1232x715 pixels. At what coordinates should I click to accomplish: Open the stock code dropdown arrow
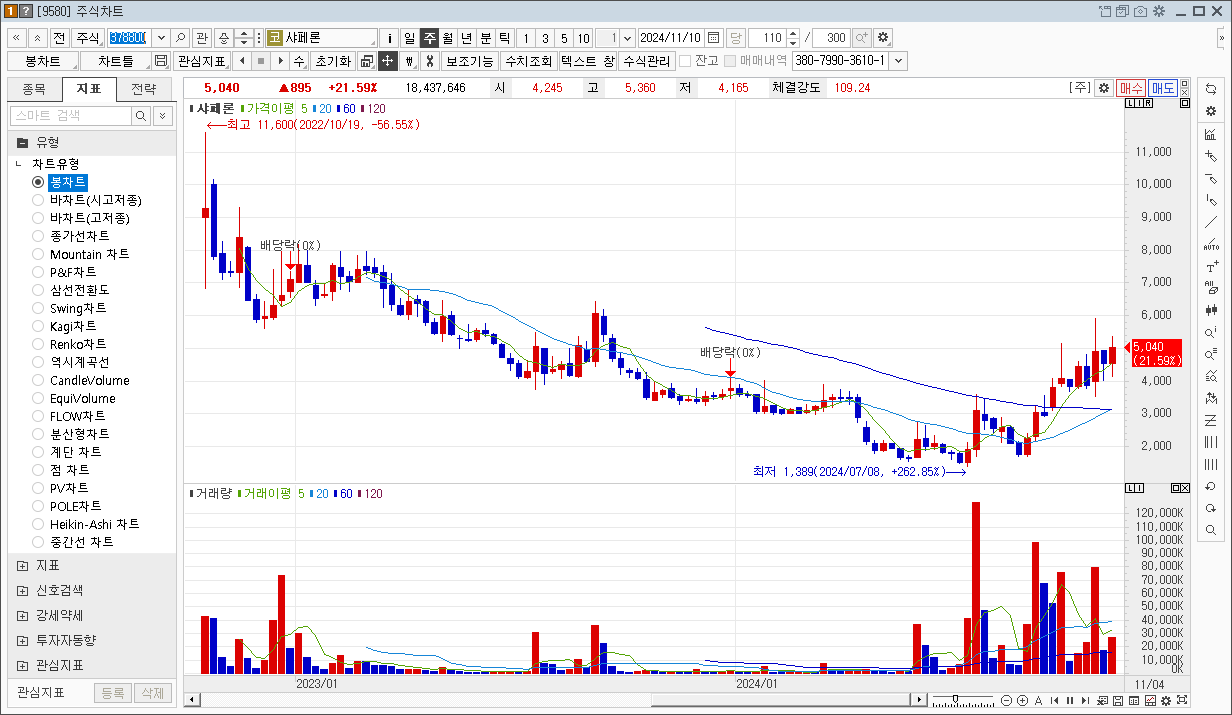pyautogui.click(x=161, y=38)
